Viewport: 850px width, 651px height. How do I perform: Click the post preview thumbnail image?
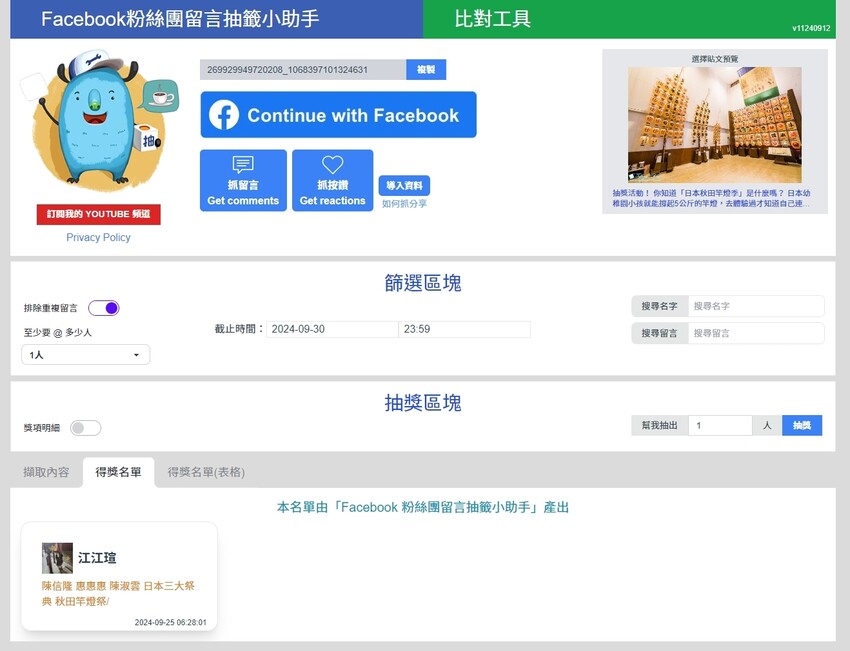tap(714, 125)
